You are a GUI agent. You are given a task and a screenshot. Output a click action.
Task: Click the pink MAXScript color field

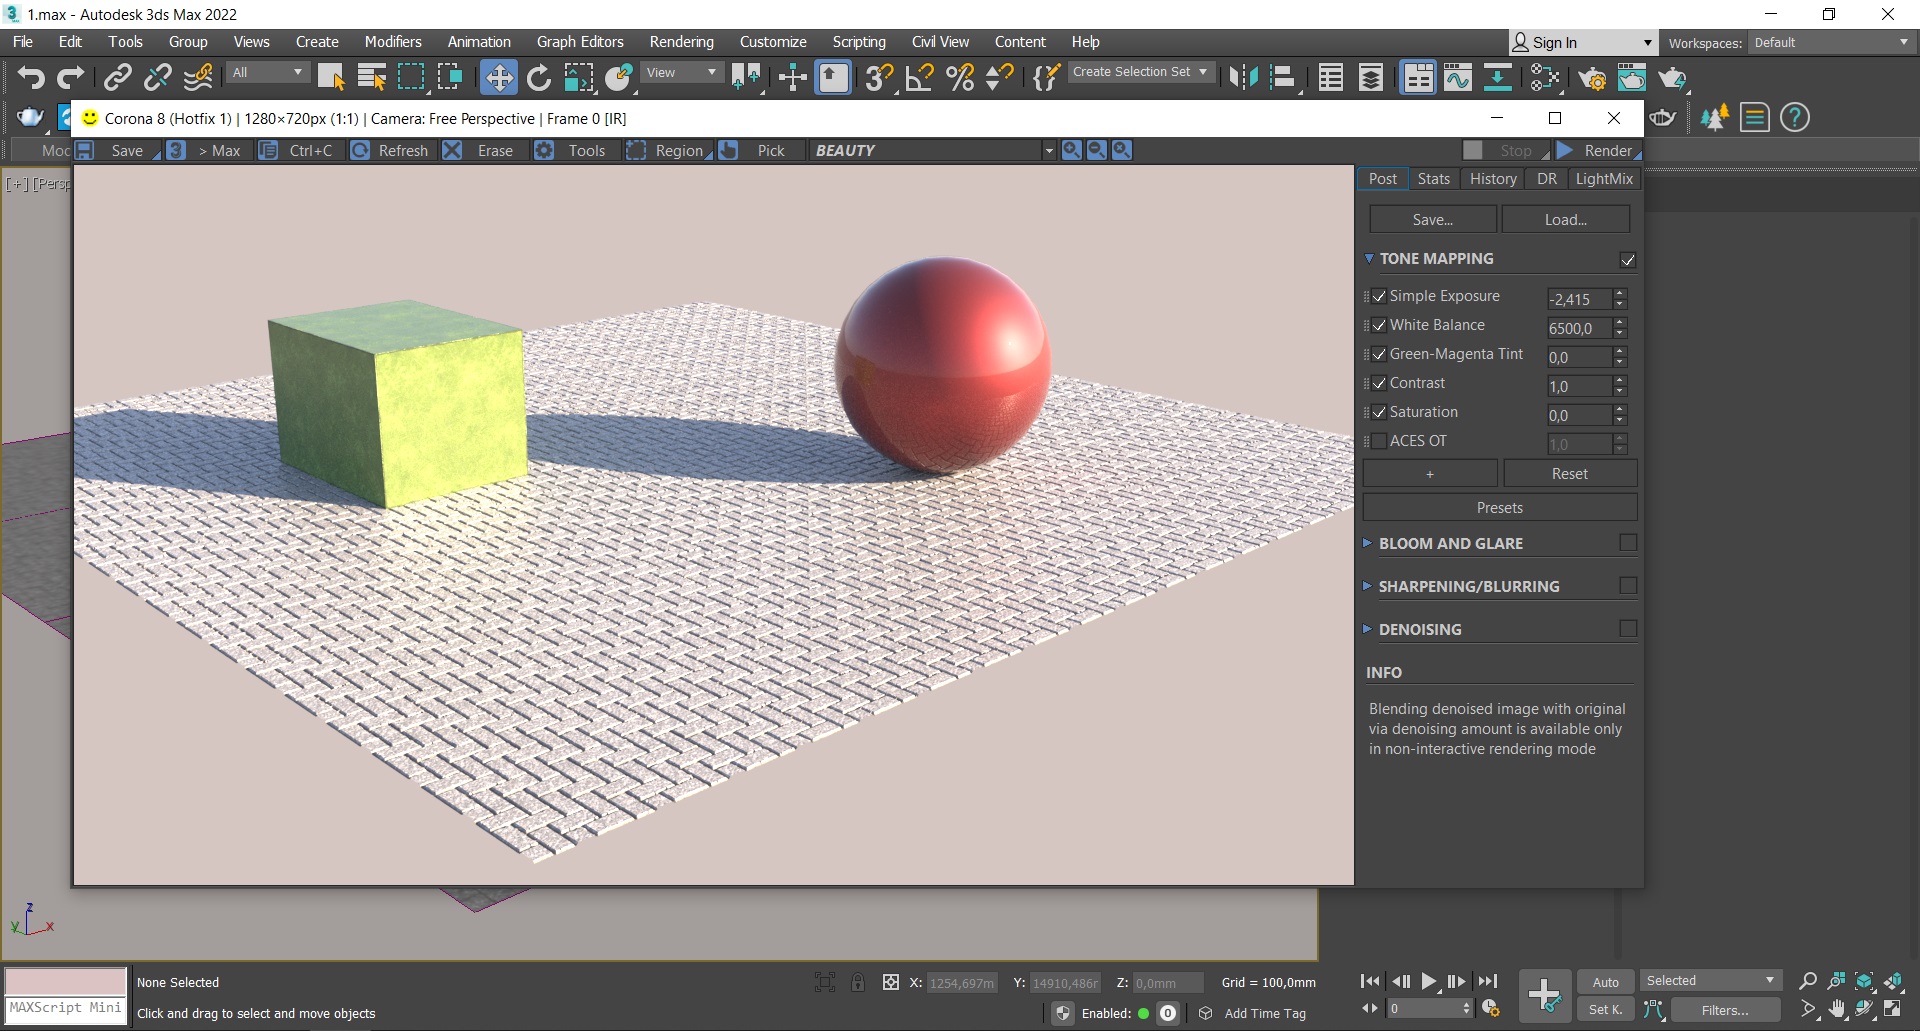(x=66, y=981)
